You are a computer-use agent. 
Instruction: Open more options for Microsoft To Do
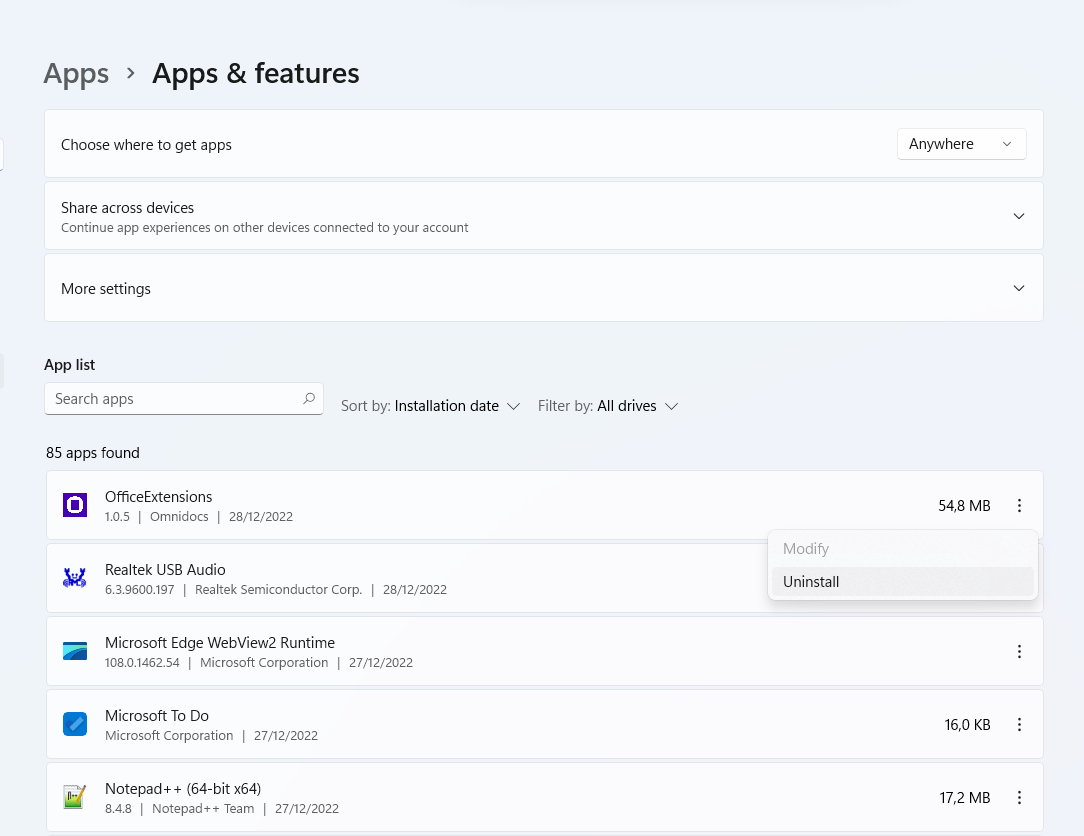1019,725
